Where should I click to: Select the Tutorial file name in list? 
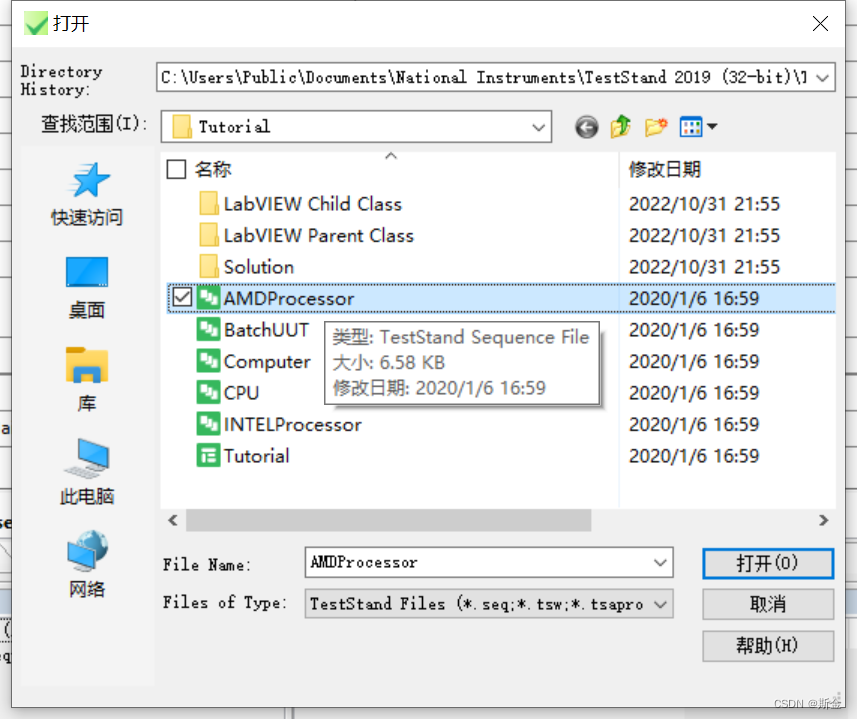[257, 456]
